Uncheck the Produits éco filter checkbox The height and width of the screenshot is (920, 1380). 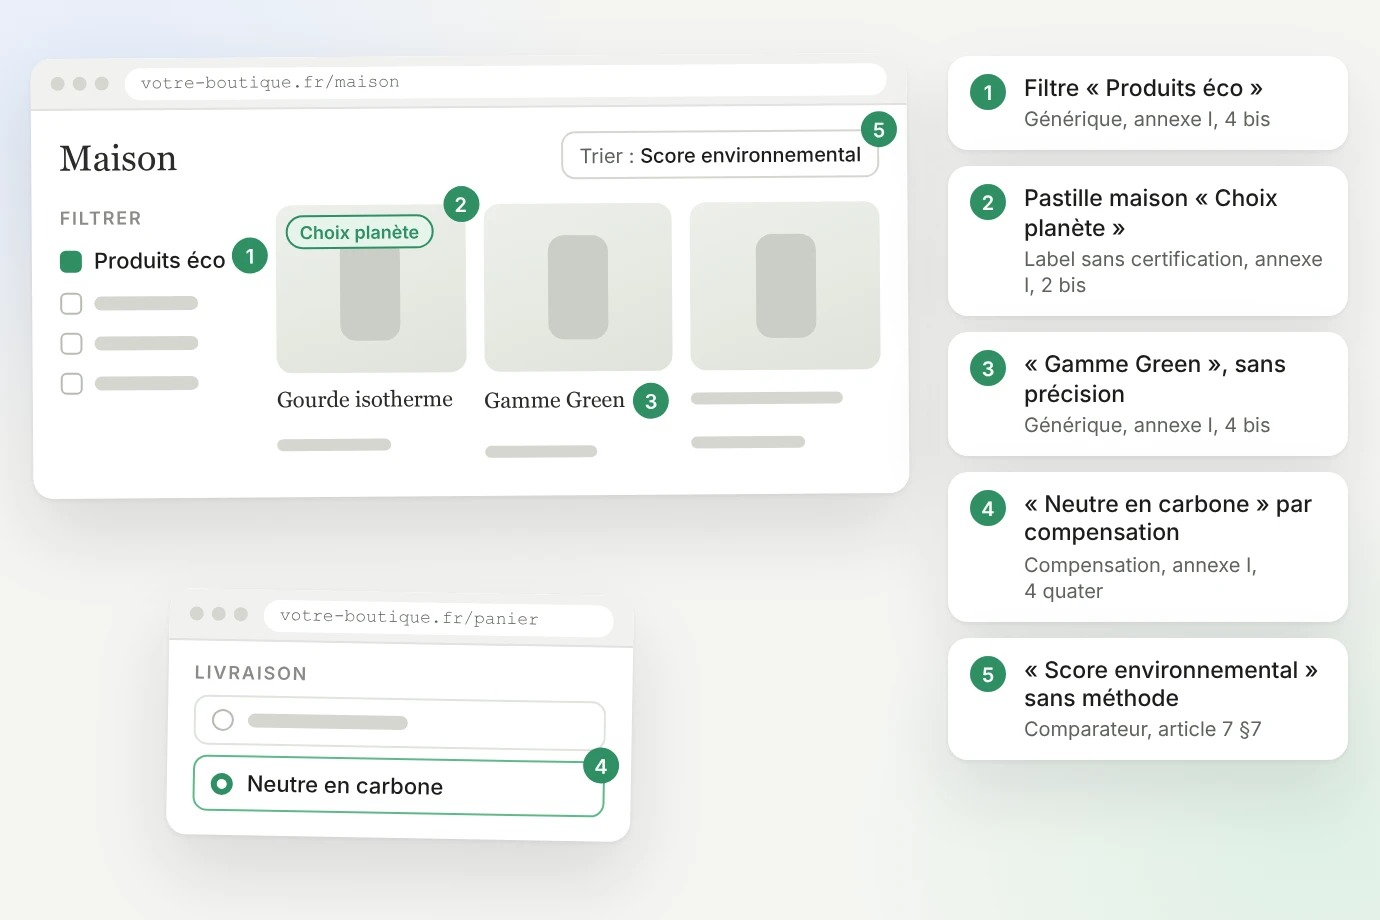(x=71, y=262)
